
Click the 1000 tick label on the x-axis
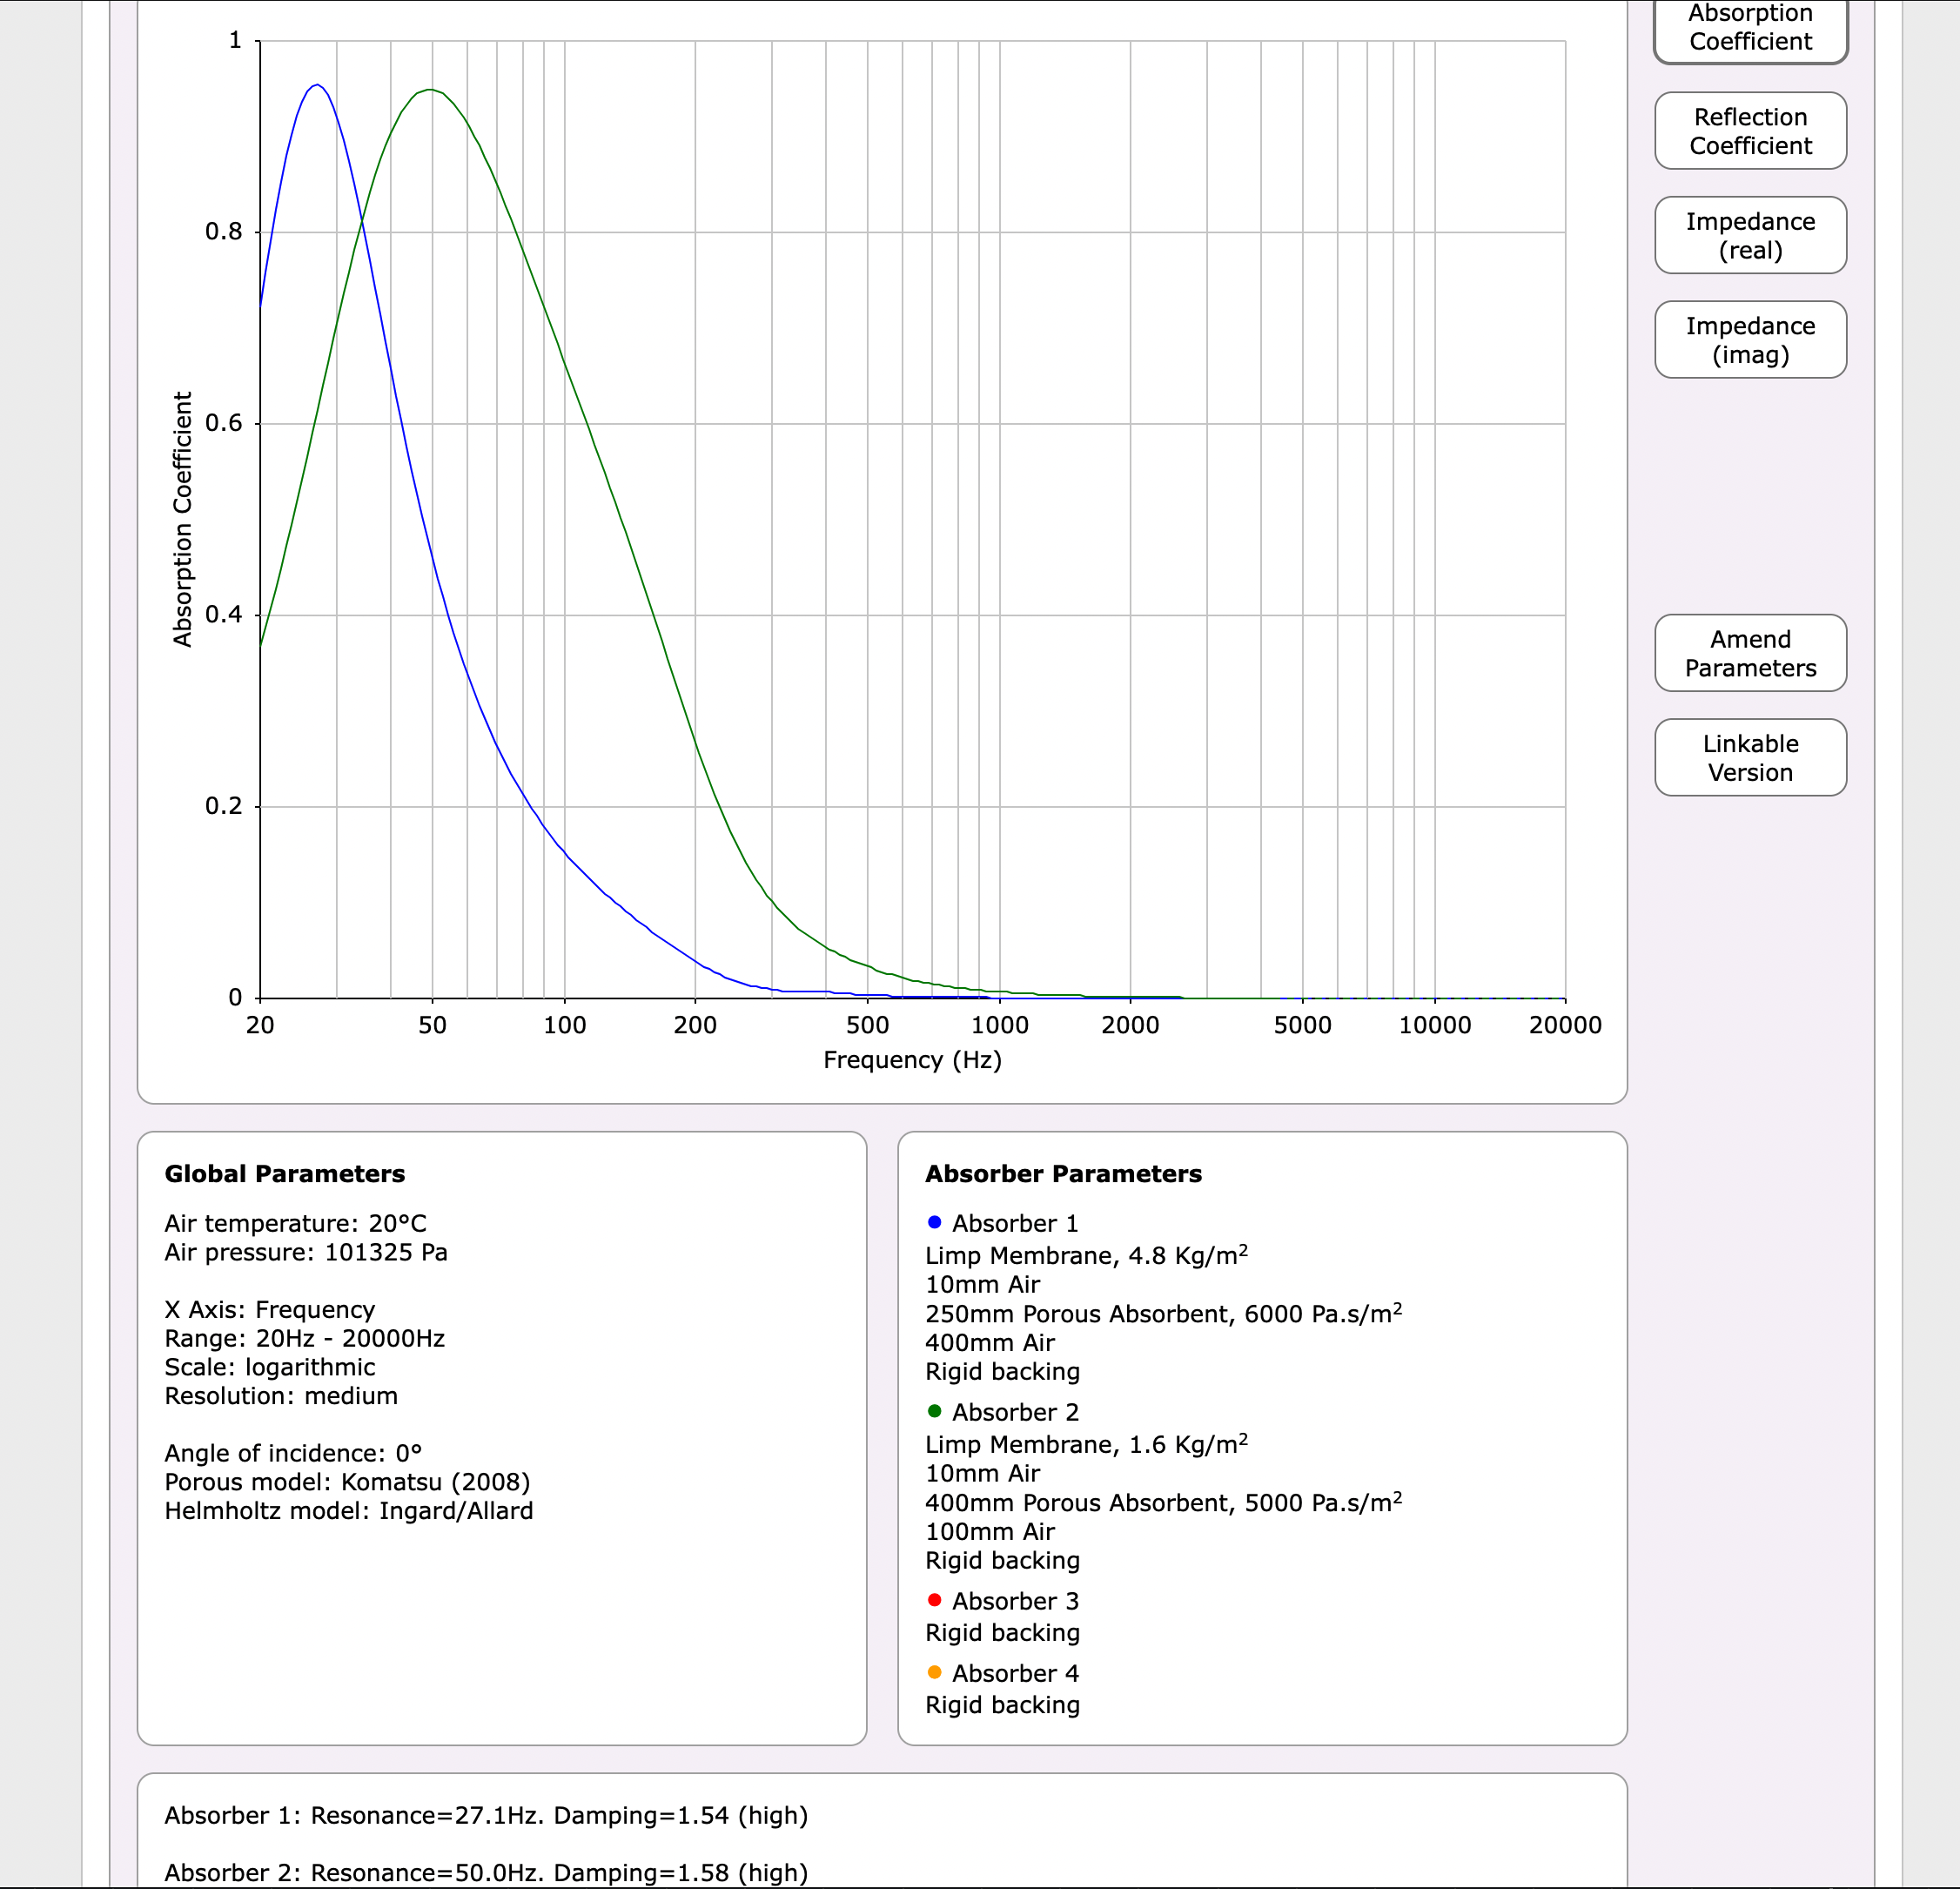(999, 1025)
